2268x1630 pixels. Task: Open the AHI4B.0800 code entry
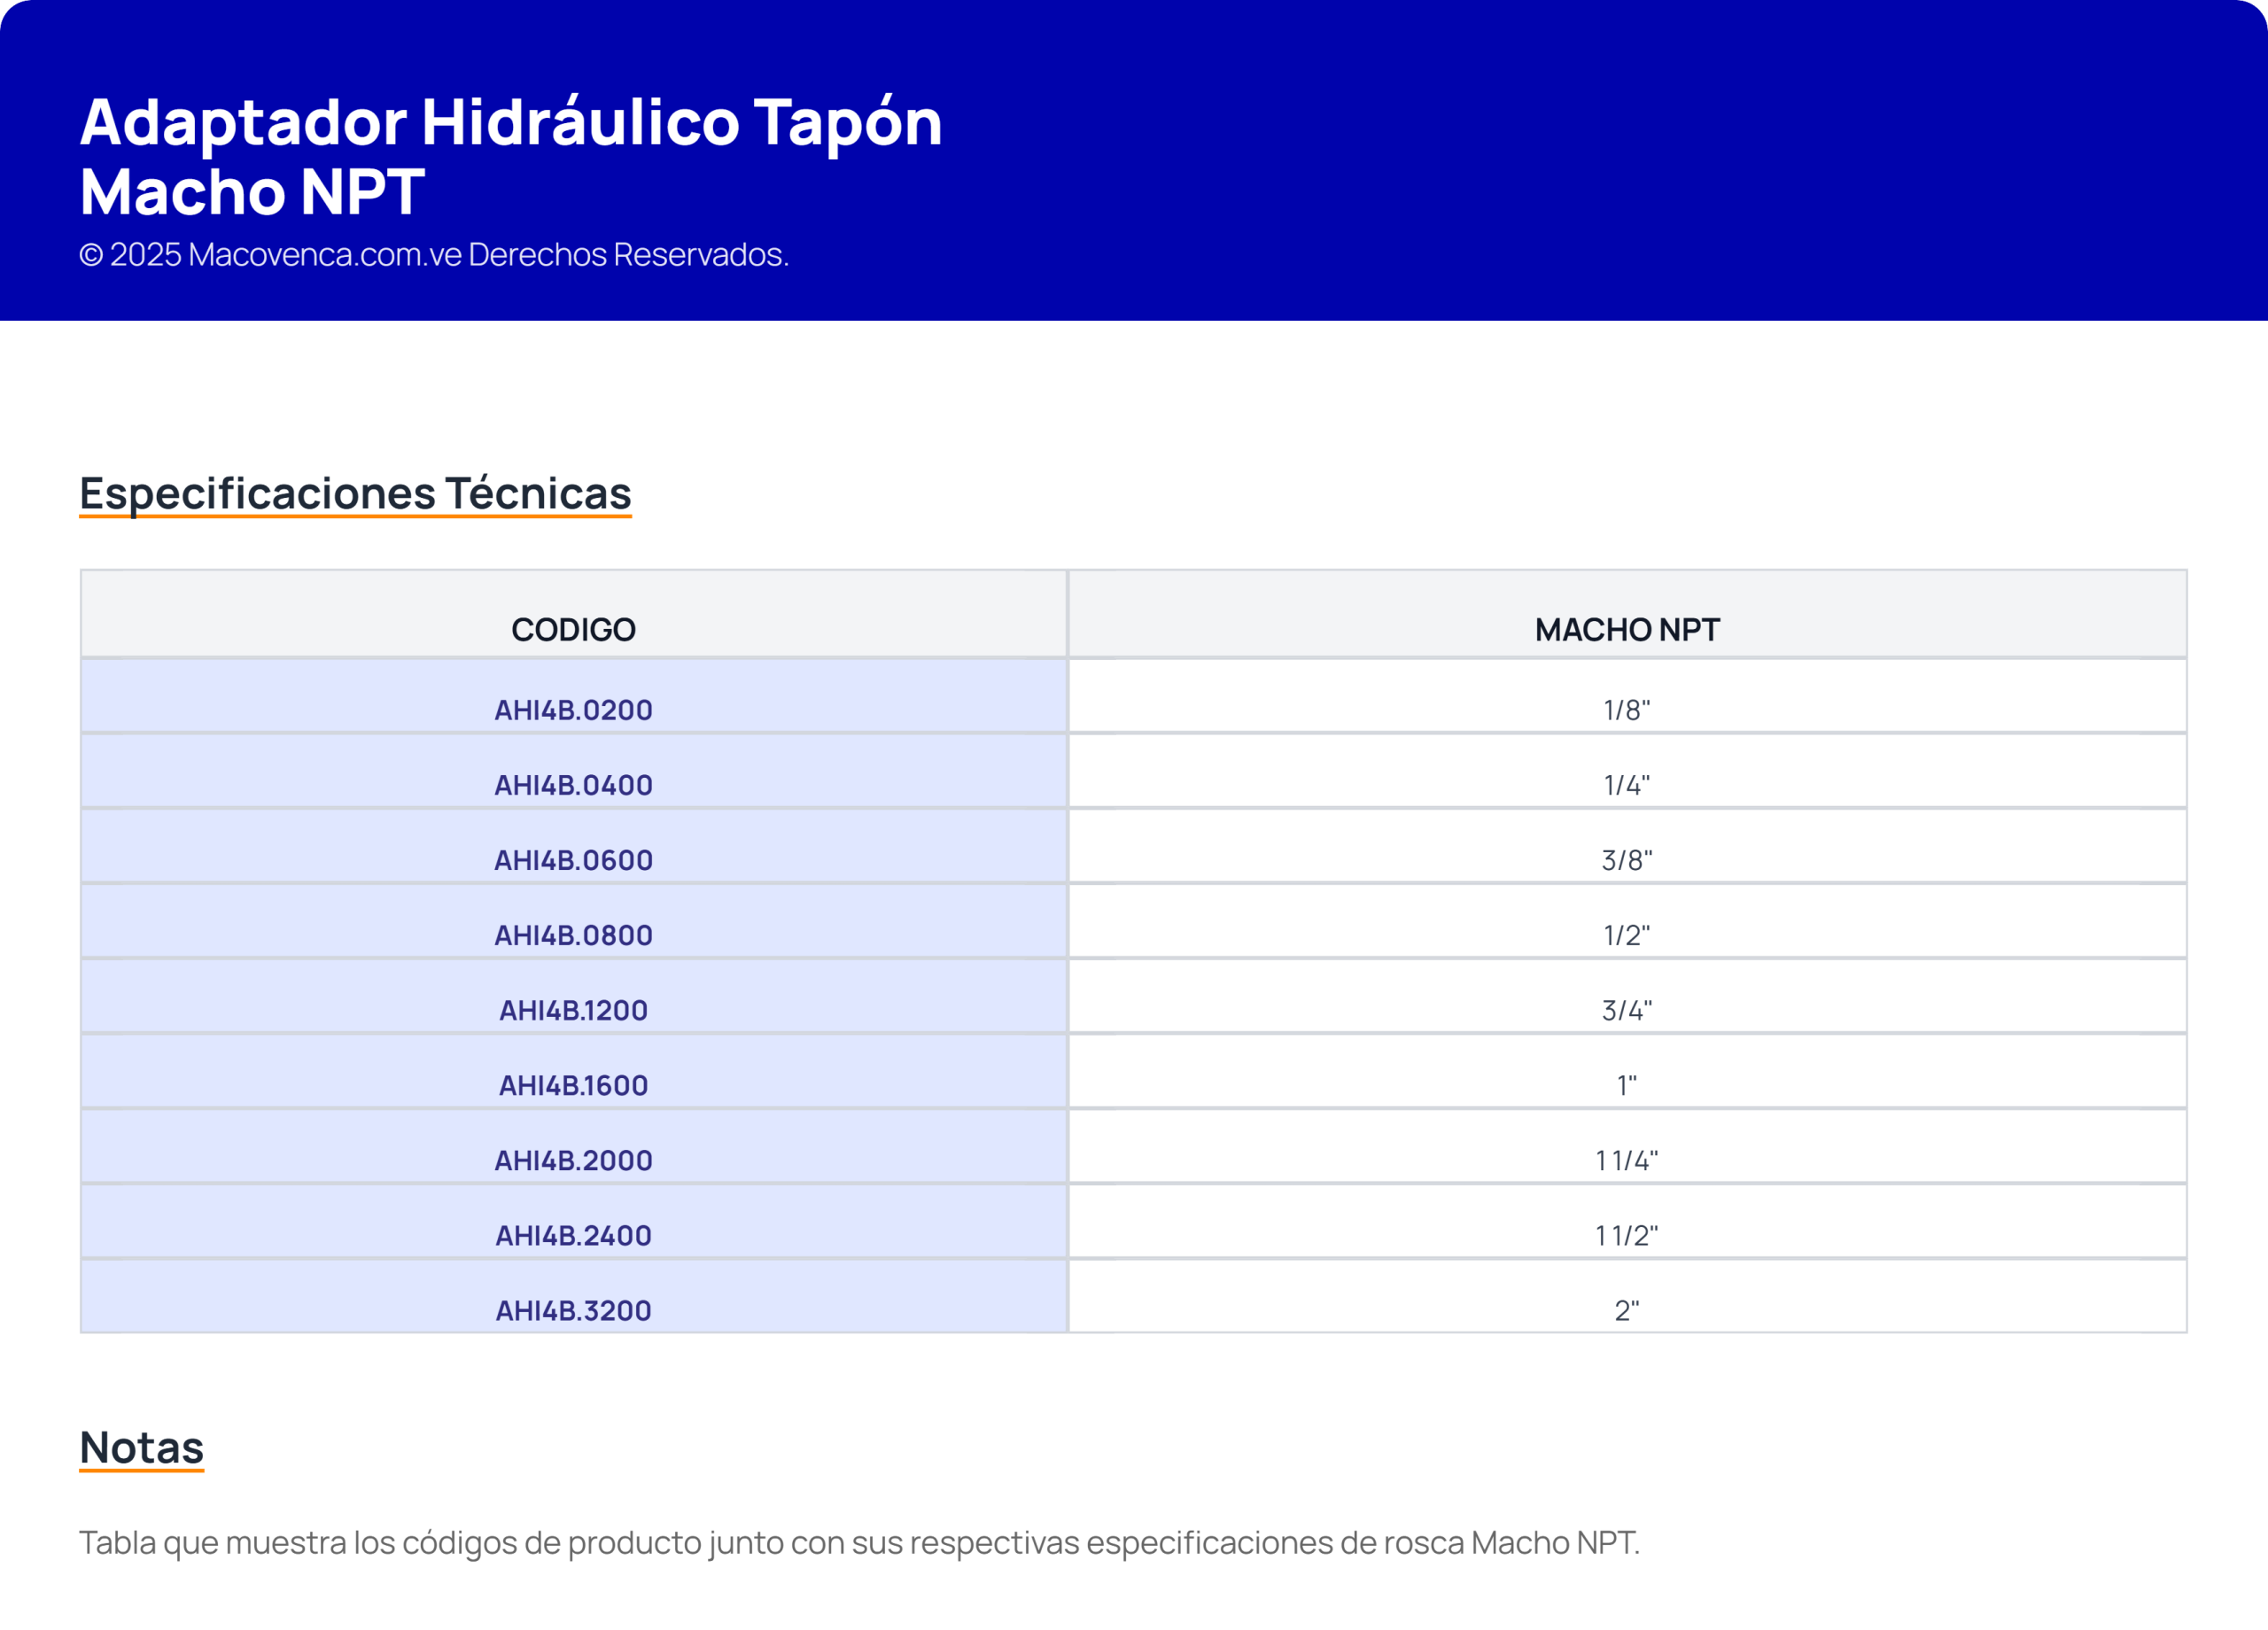click(x=573, y=935)
